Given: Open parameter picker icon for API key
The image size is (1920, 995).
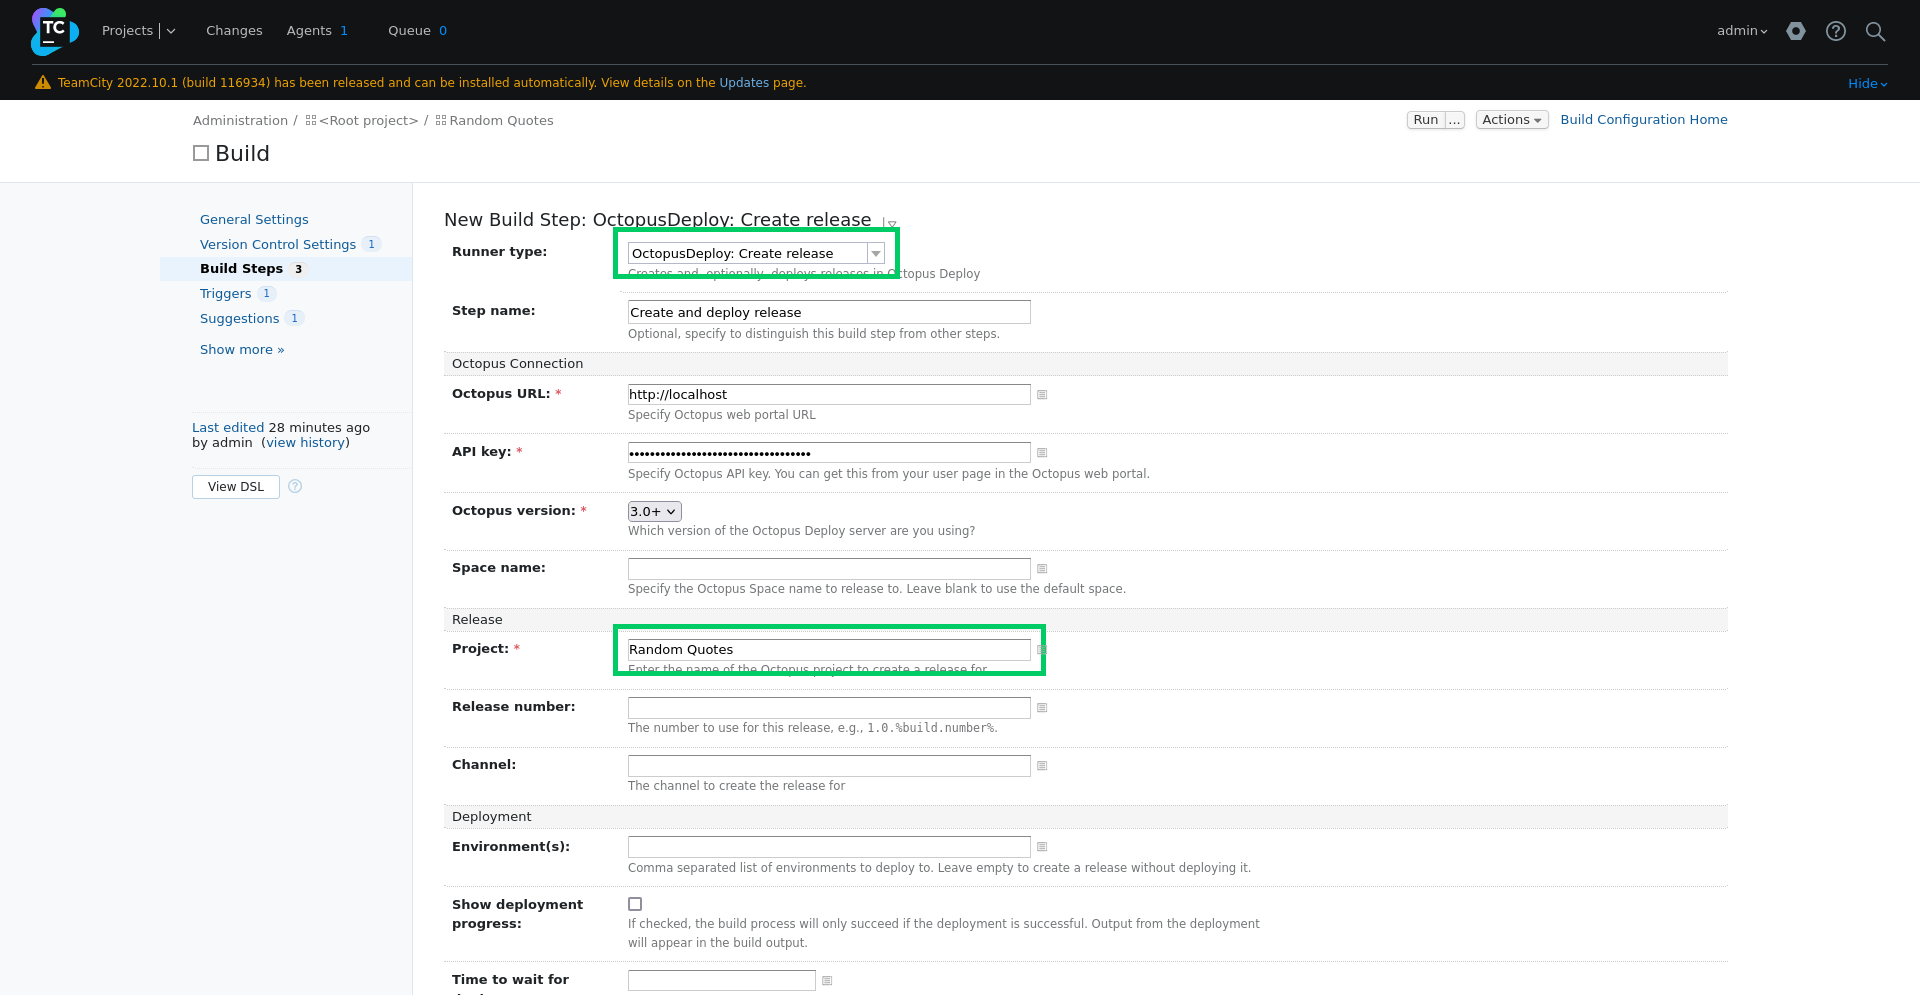Looking at the screenshot, I should [x=1042, y=453].
